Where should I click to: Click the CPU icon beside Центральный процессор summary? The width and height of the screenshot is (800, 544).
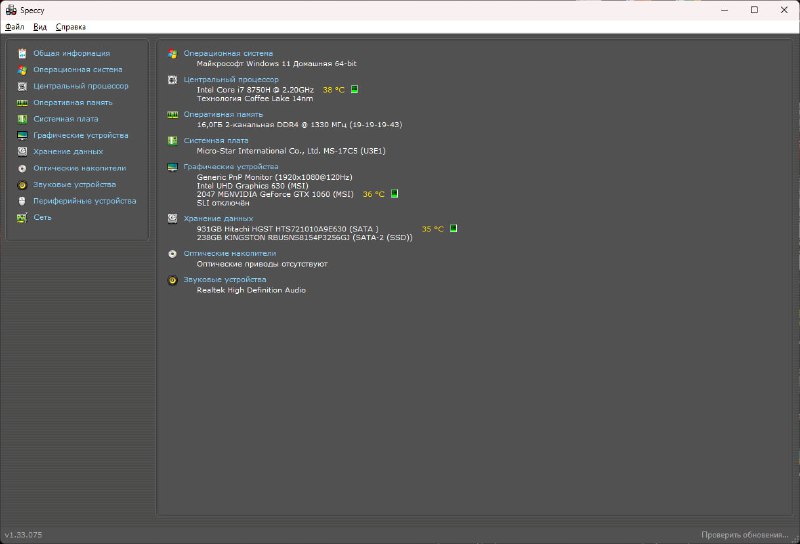pyautogui.click(x=172, y=80)
